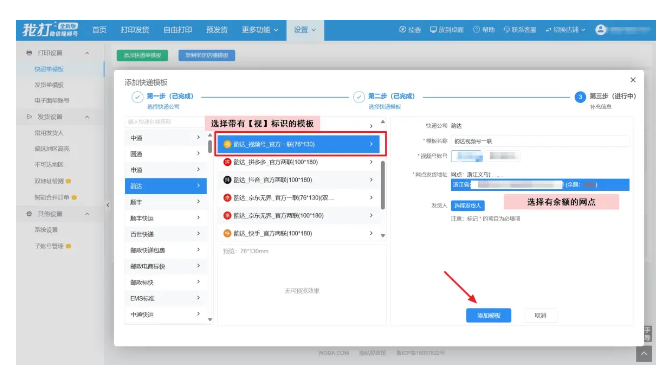This screenshot has height=372, width=667.
Task: Select the highlighted 浙江 outlet with balance
Action: [540, 185]
